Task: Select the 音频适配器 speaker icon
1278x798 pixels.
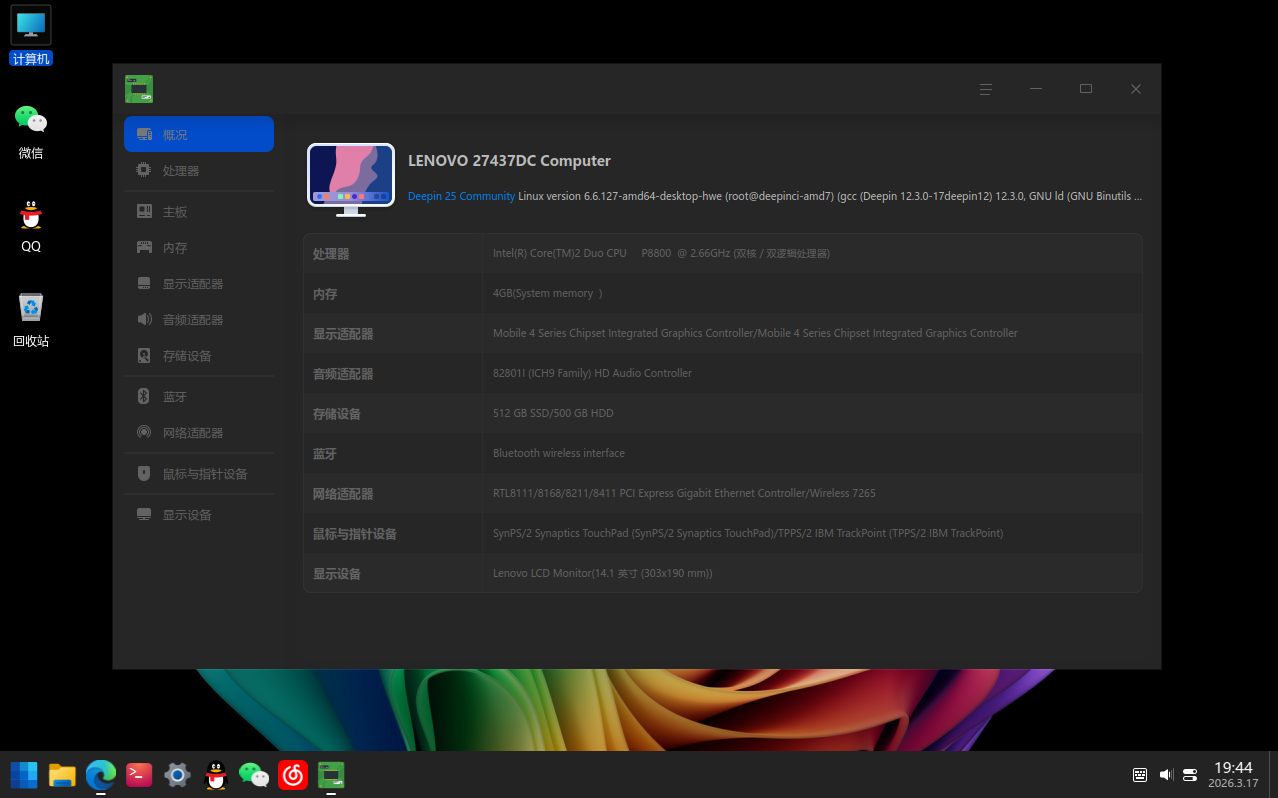Action: tap(144, 320)
